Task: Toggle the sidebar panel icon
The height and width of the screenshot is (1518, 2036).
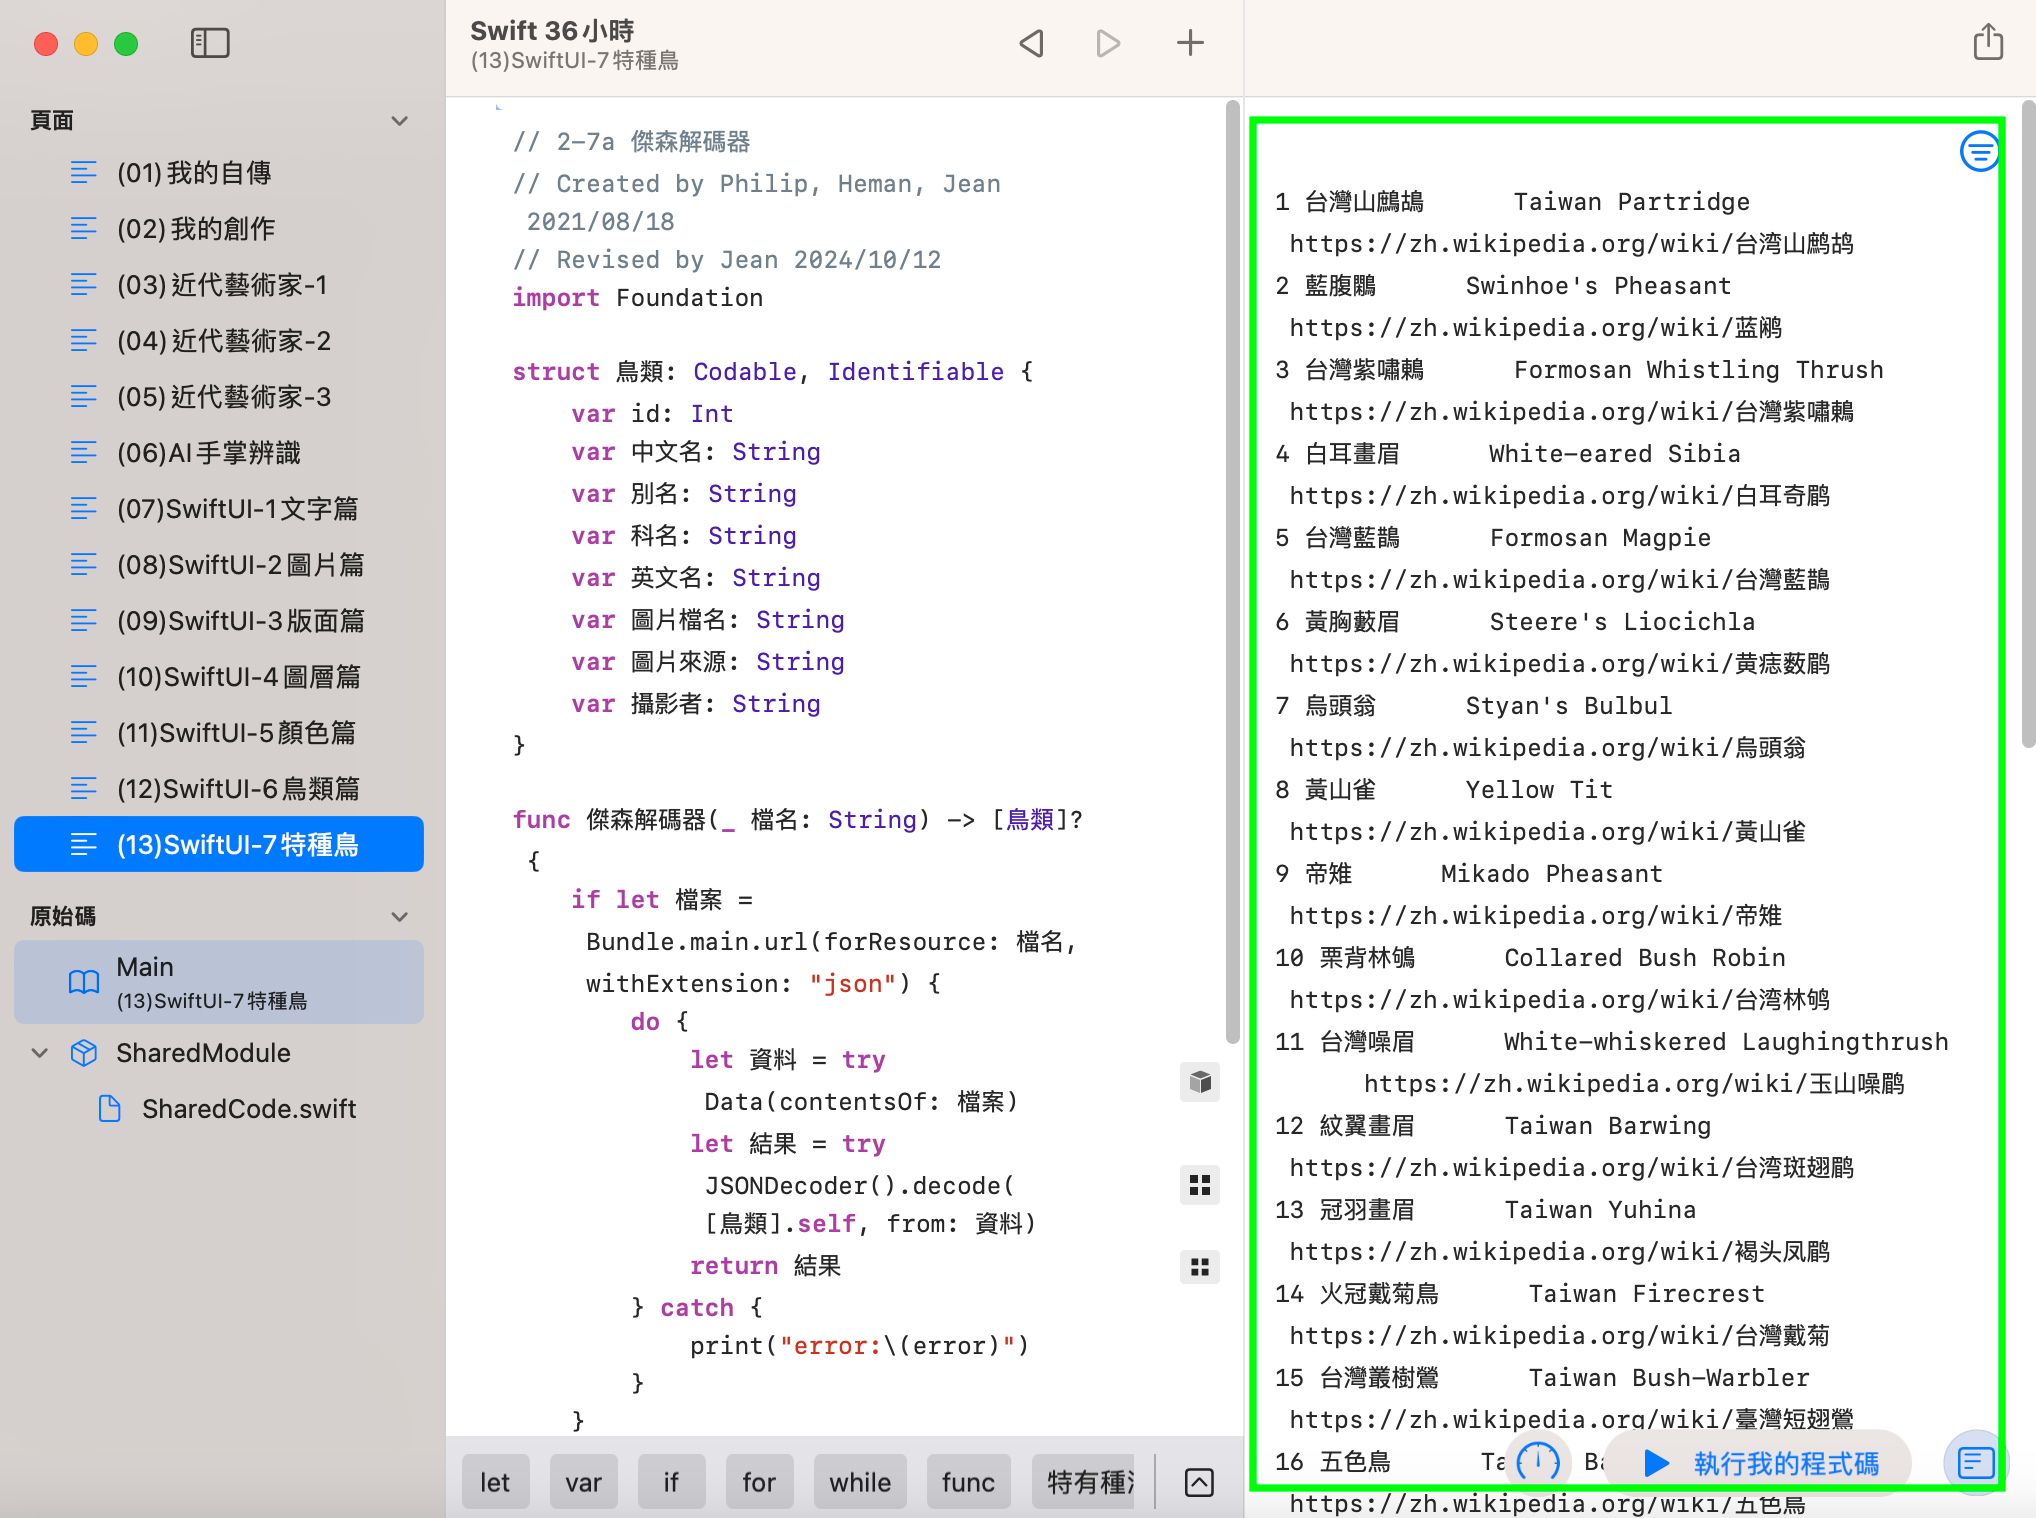Action: [x=210, y=43]
